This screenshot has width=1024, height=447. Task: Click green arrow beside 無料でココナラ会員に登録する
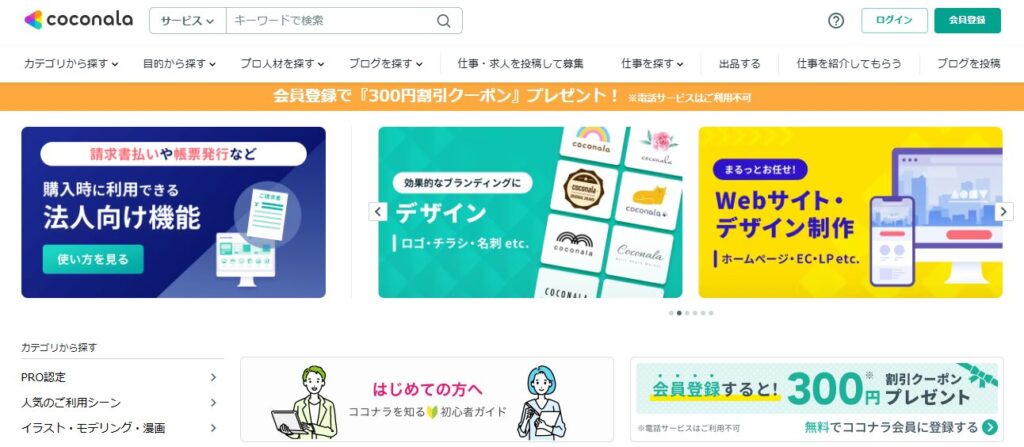pyautogui.click(x=990, y=427)
